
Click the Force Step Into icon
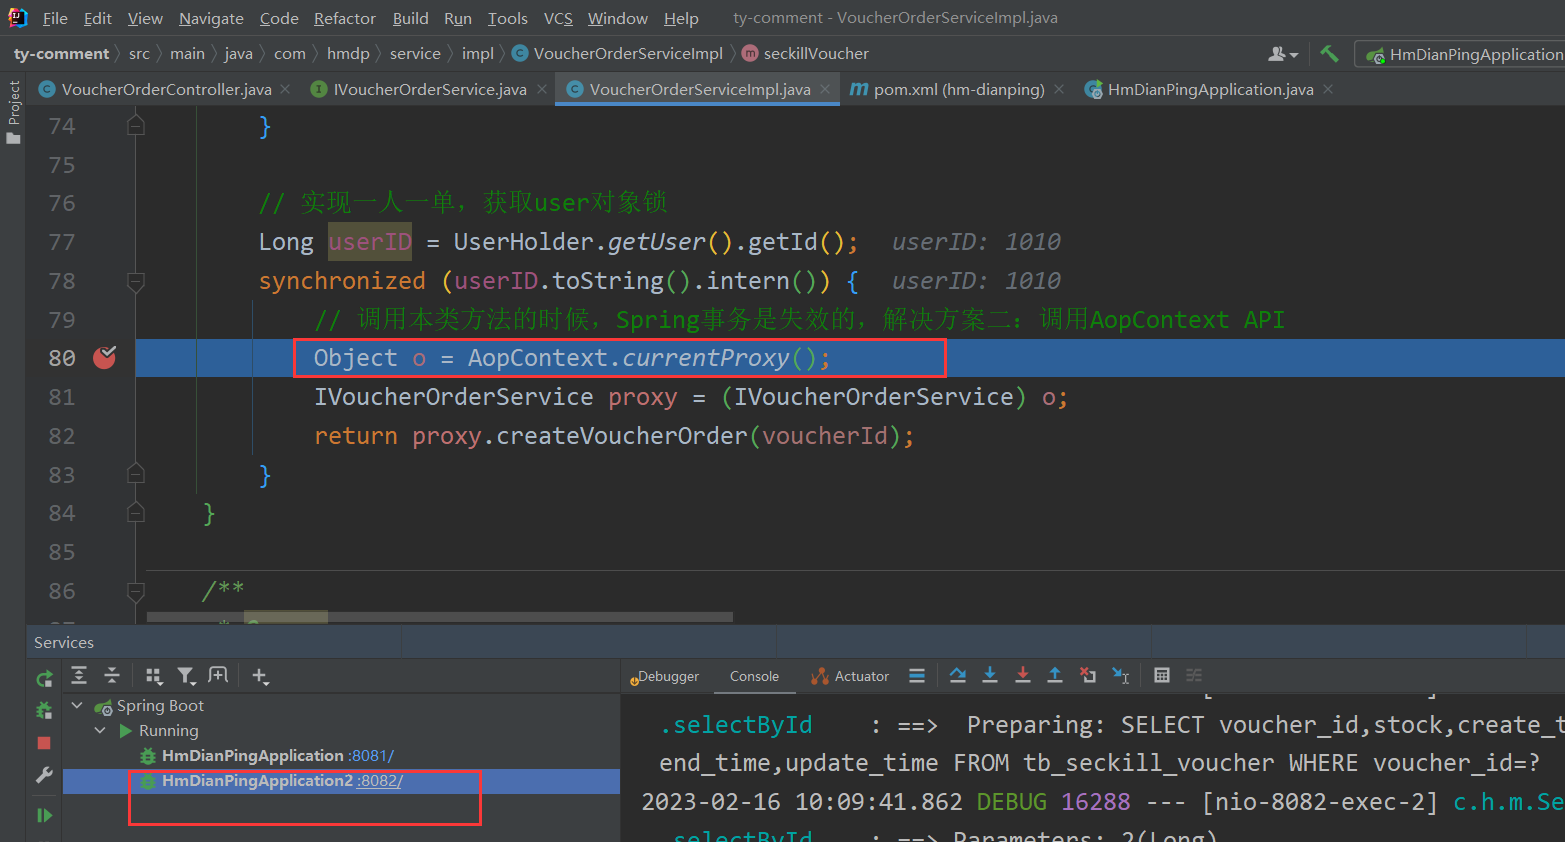(x=1022, y=676)
